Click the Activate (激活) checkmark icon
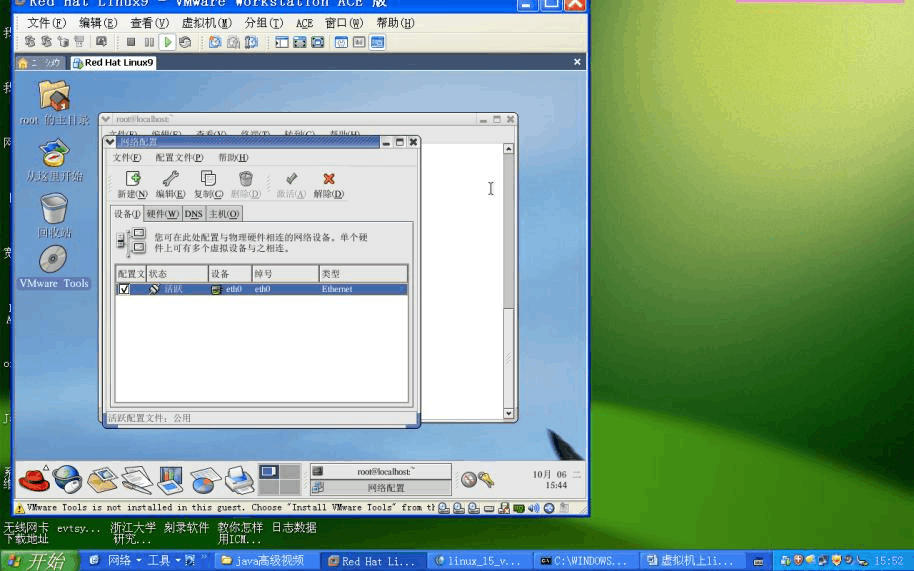 (x=291, y=178)
